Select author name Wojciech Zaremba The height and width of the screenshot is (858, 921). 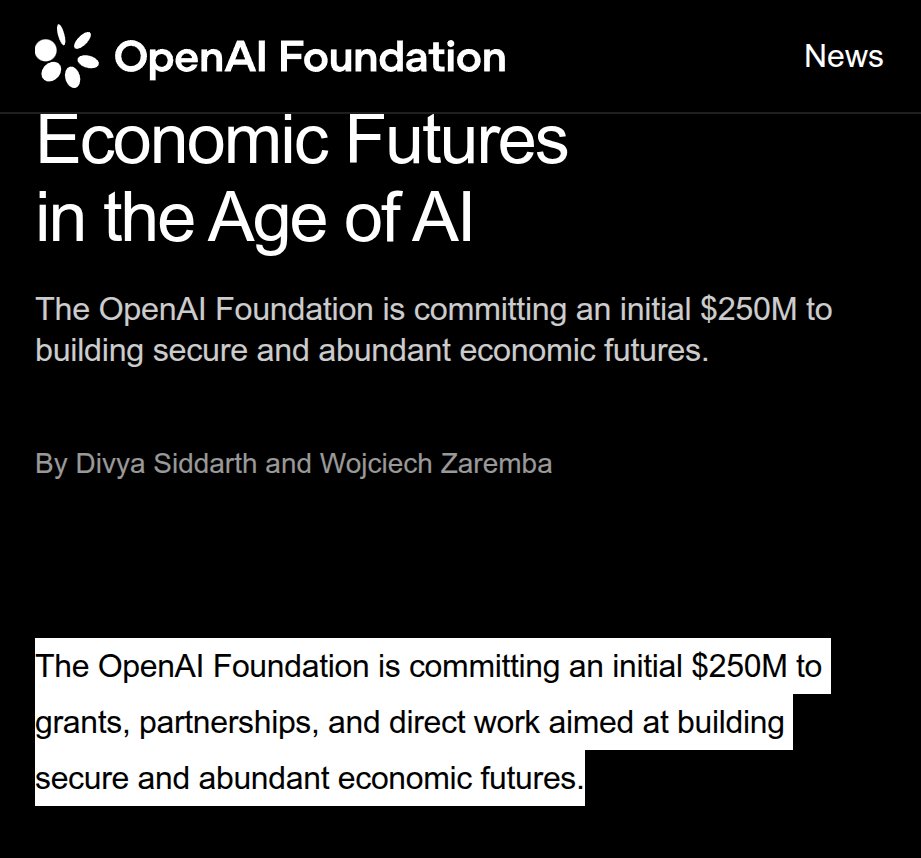(436, 463)
